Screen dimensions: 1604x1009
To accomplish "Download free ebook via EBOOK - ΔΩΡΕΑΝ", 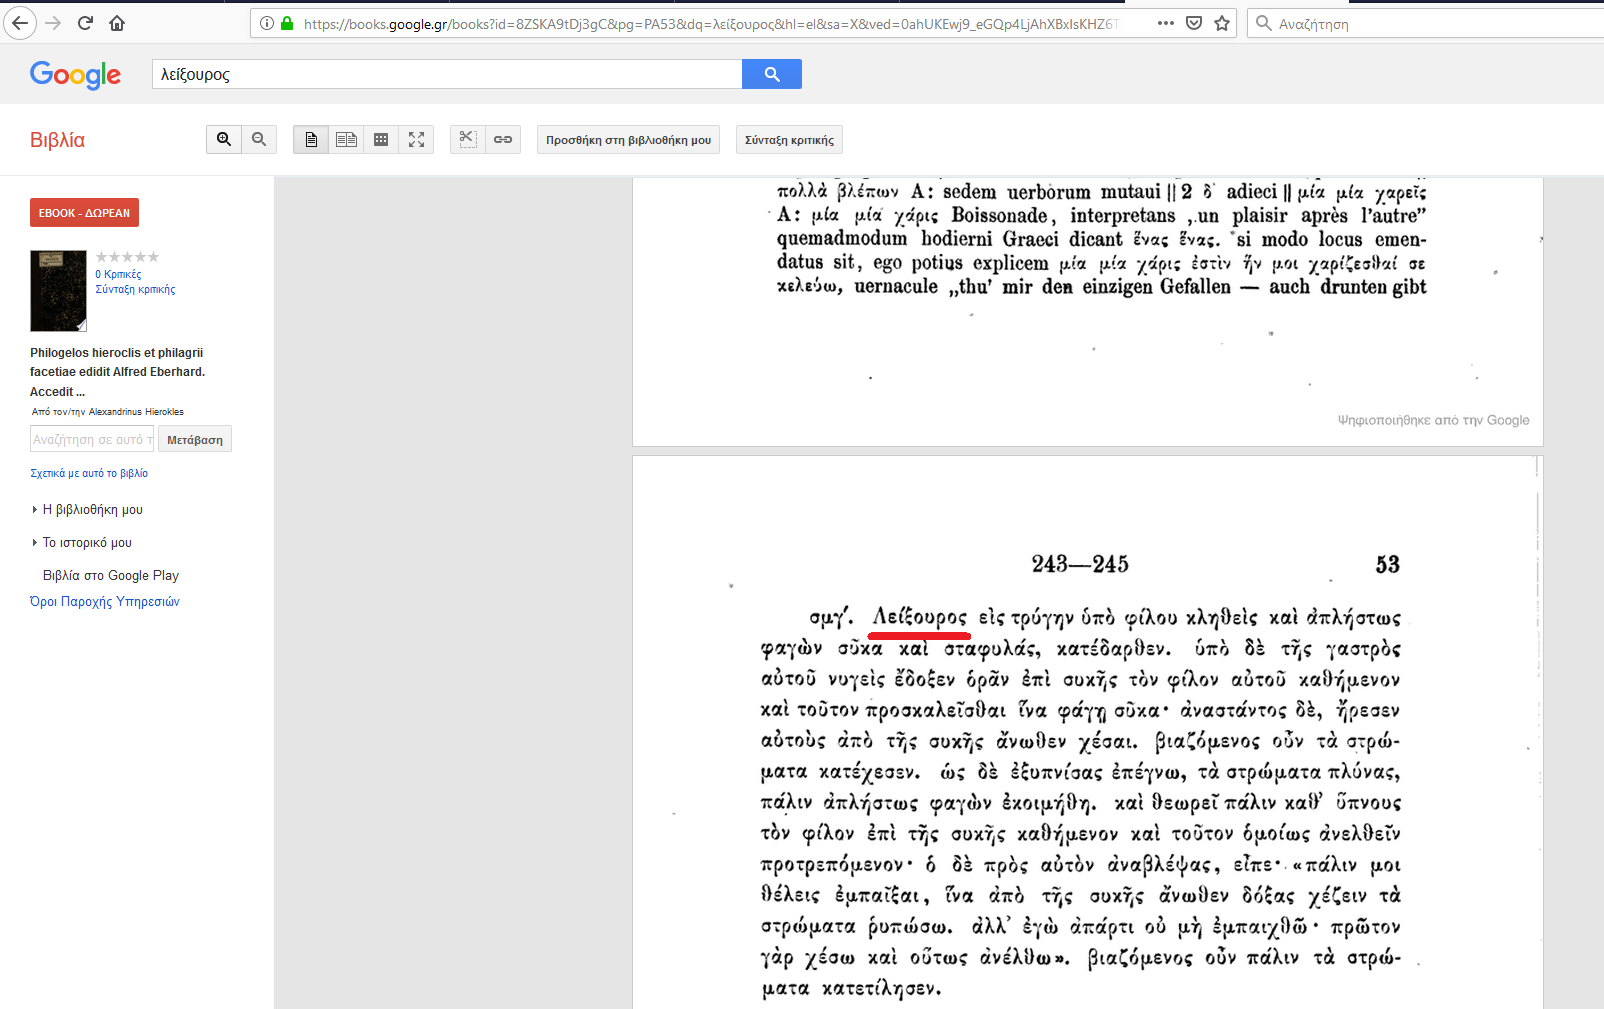I will [84, 213].
